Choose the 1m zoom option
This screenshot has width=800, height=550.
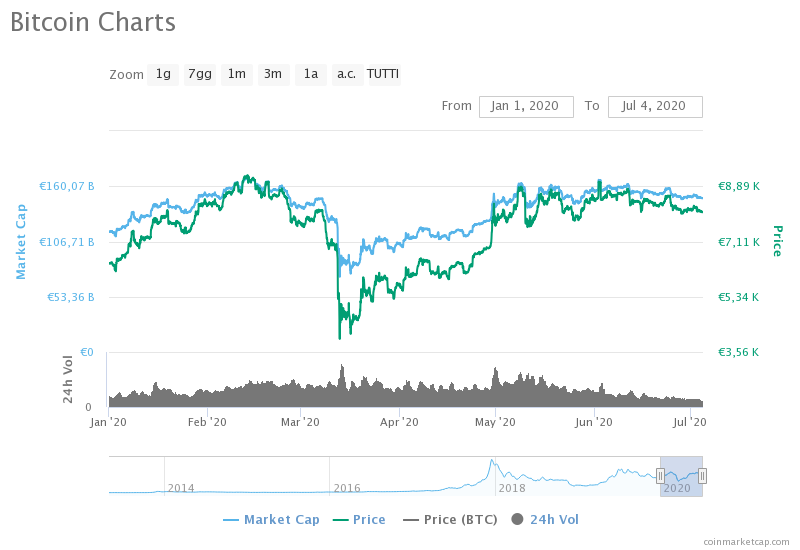[x=237, y=74]
